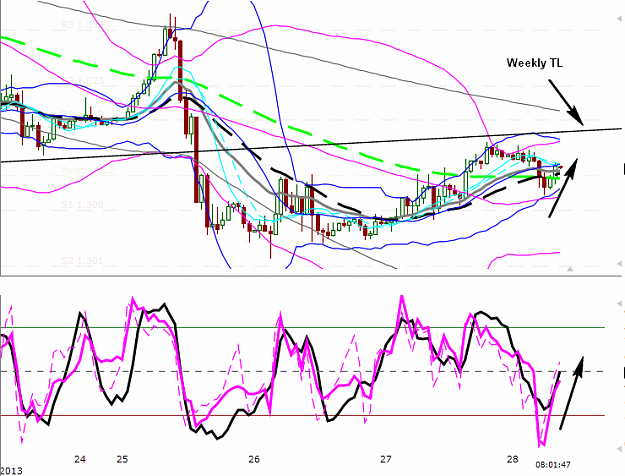The height and width of the screenshot is (476, 625).
Task: Click the 'S1 1.308' support level label
Action: point(82,205)
